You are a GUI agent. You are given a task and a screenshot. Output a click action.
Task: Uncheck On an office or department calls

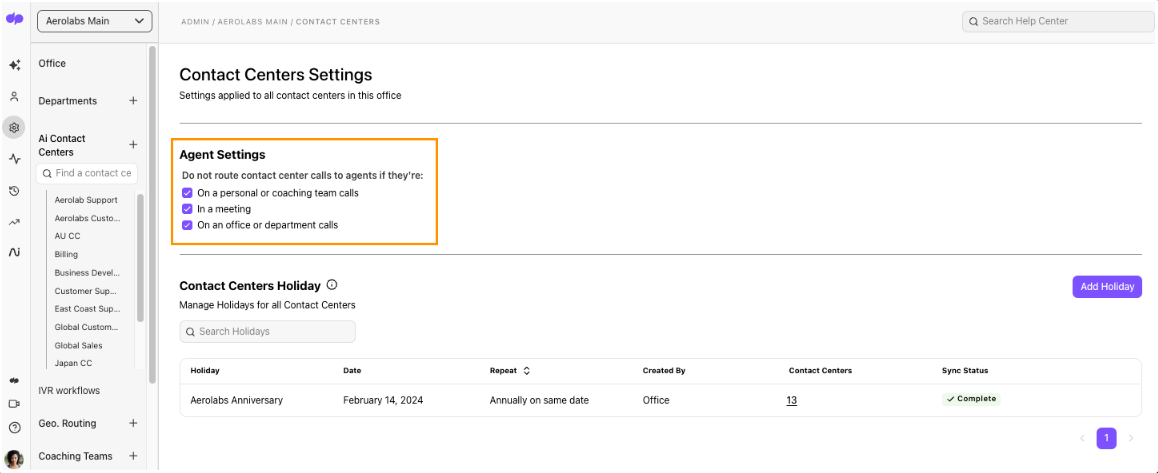[187, 225]
